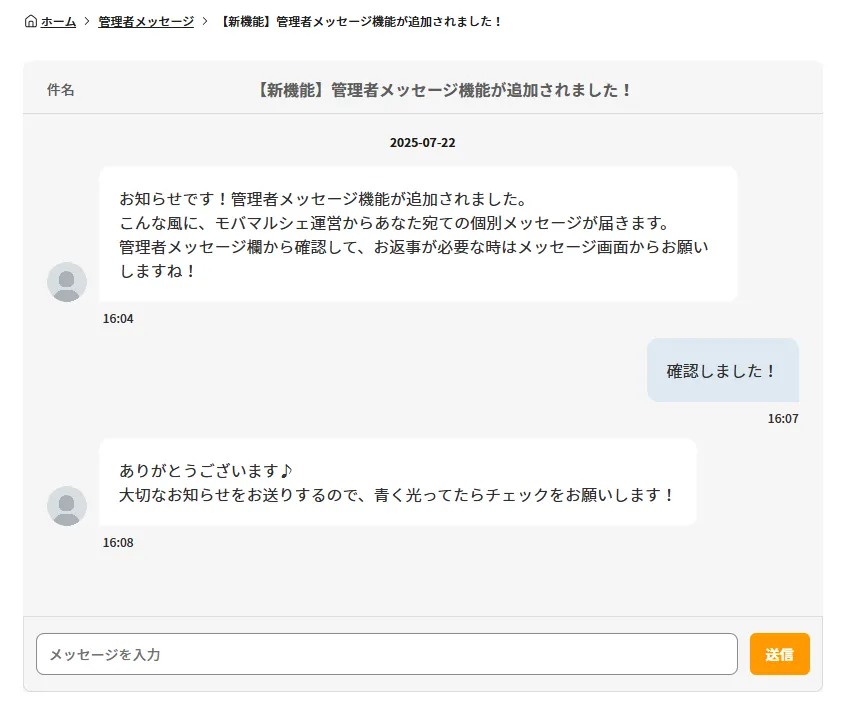Open the avatar beside the ありがとうございます message

67,506
